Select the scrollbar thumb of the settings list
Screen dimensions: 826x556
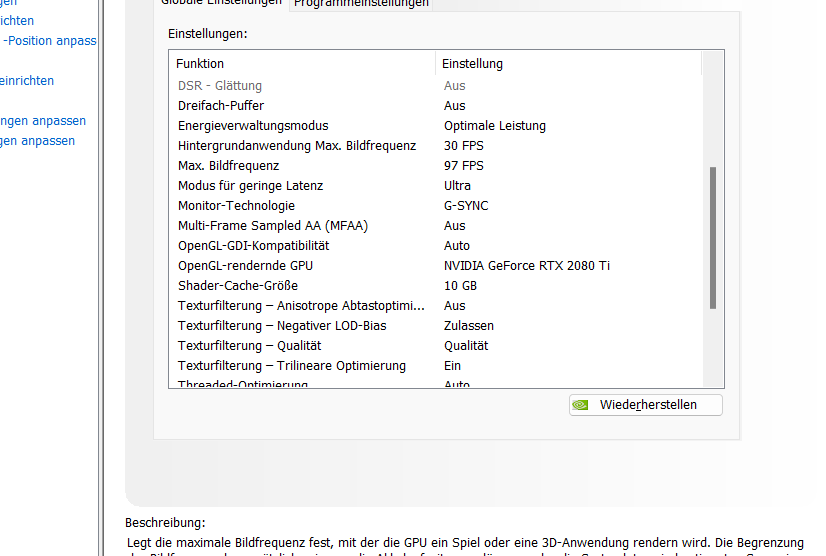click(713, 238)
